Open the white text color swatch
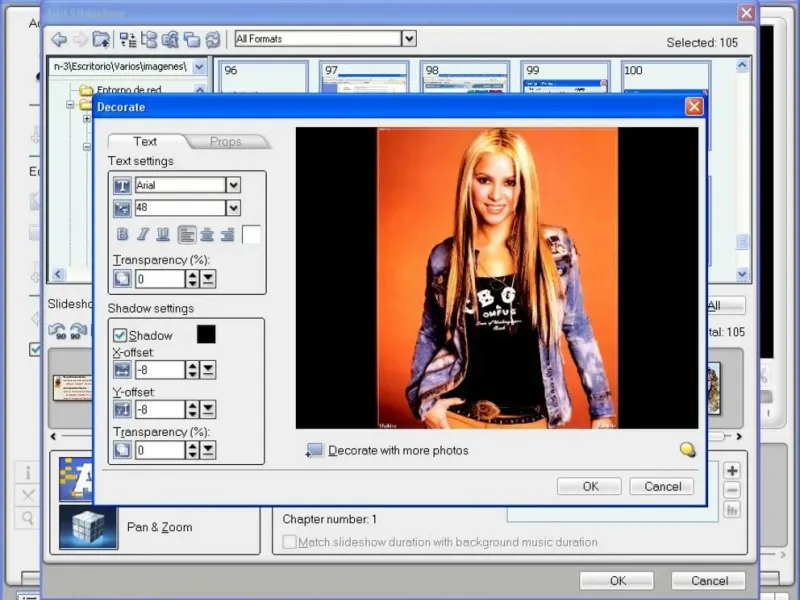The width and height of the screenshot is (800, 600). [251, 235]
